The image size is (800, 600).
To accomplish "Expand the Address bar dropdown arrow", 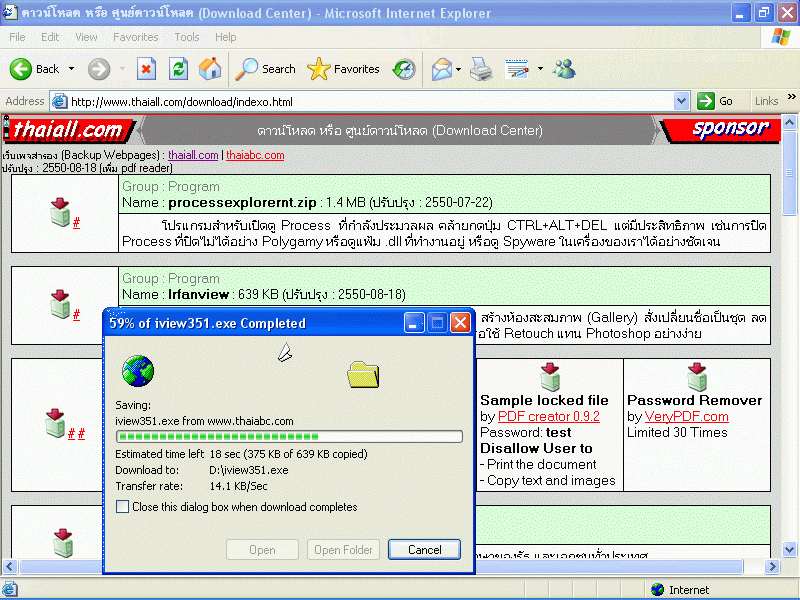I will click(682, 101).
